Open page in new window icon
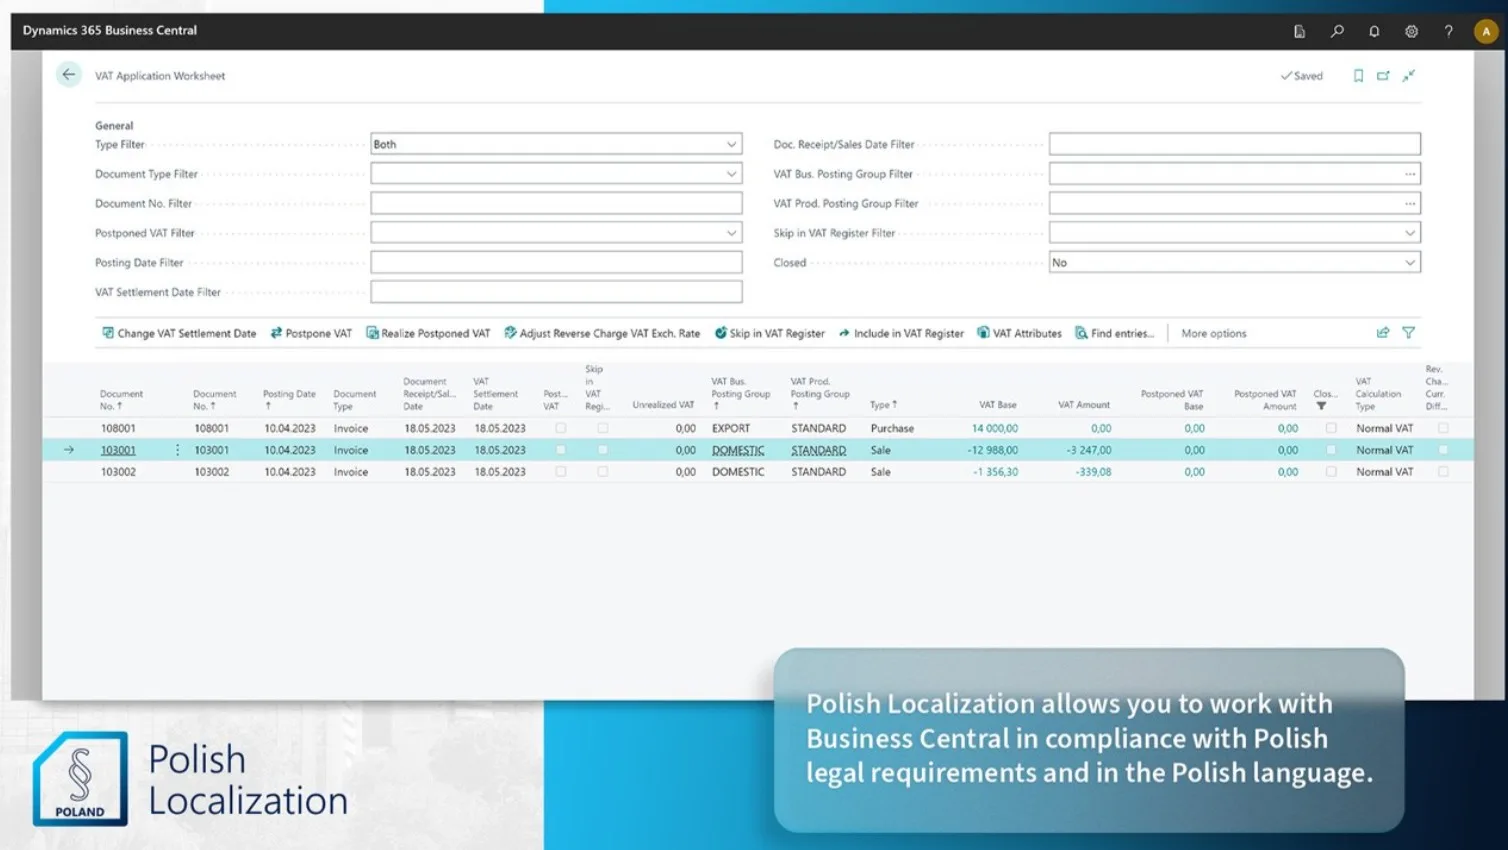Image resolution: width=1508 pixels, height=850 pixels. (x=1383, y=76)
